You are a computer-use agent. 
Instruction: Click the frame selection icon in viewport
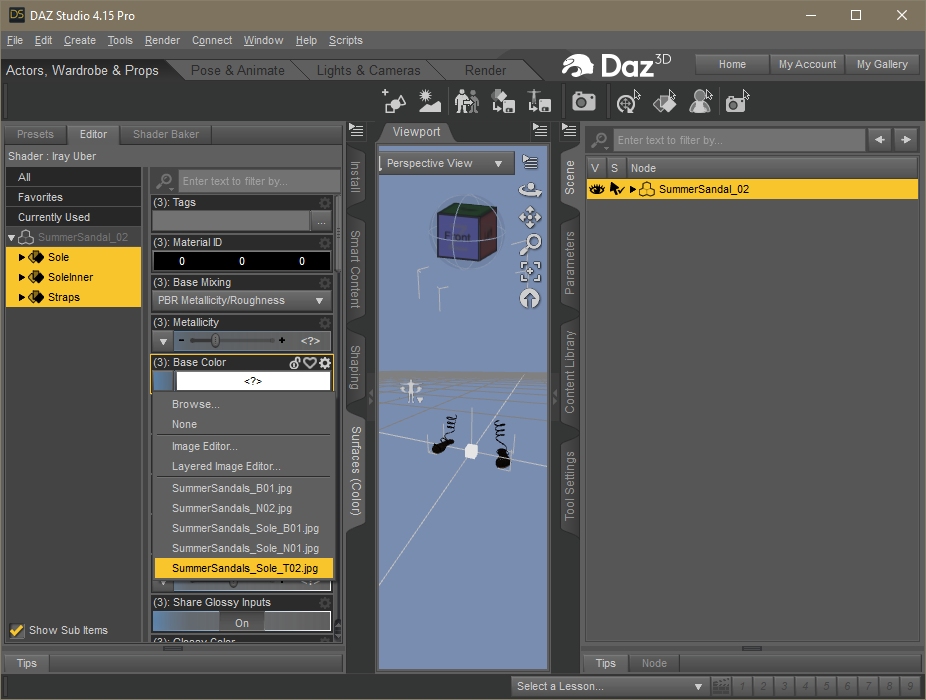pyautogui.click(x=530, y=271)
